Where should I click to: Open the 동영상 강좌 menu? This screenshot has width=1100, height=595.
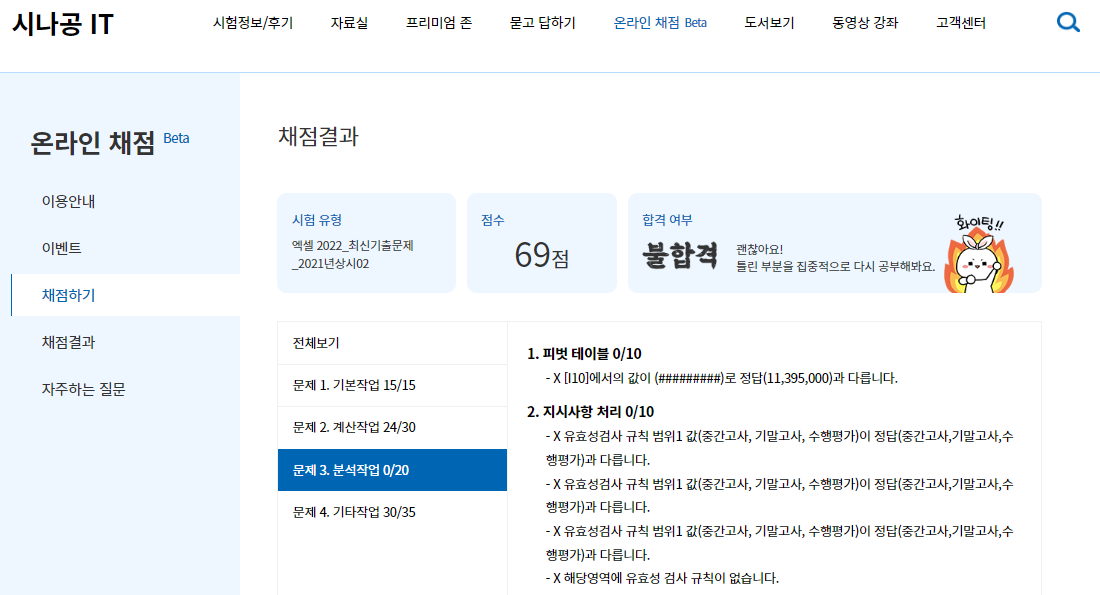pyautogui.click(x=865, y=23)
